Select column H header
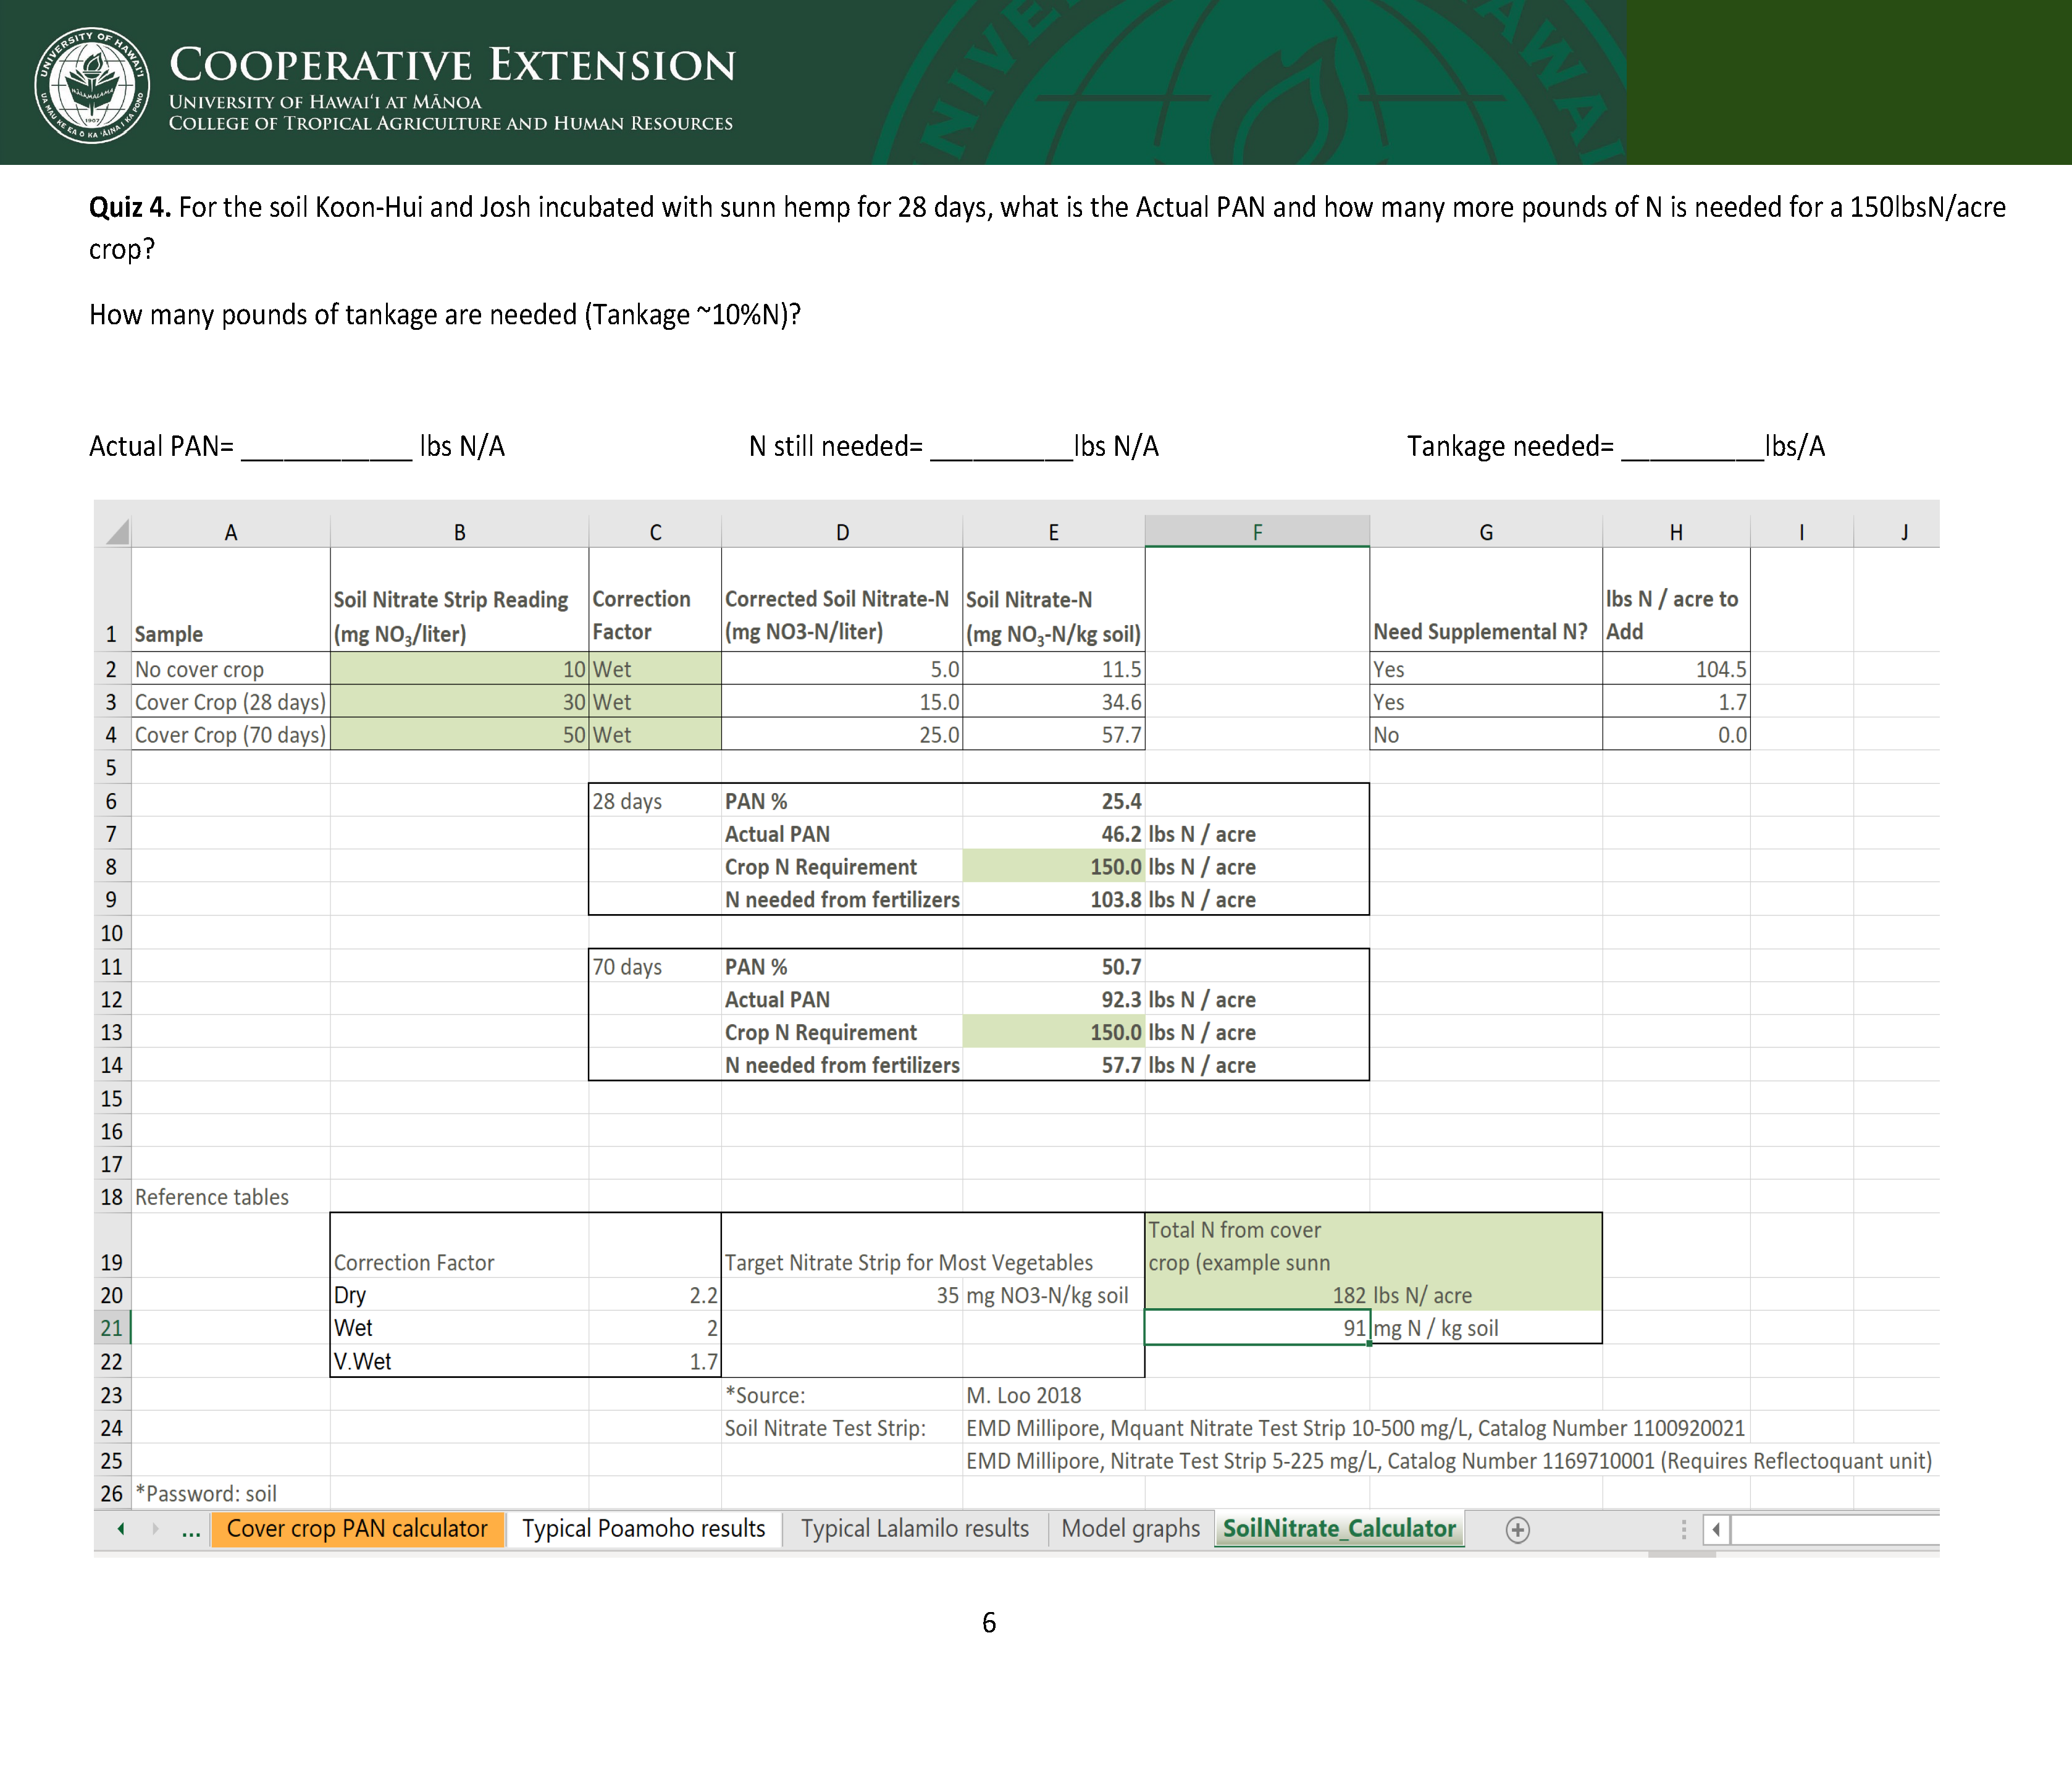This screenshot has width=2072, height=1785. pos(1676,532)
